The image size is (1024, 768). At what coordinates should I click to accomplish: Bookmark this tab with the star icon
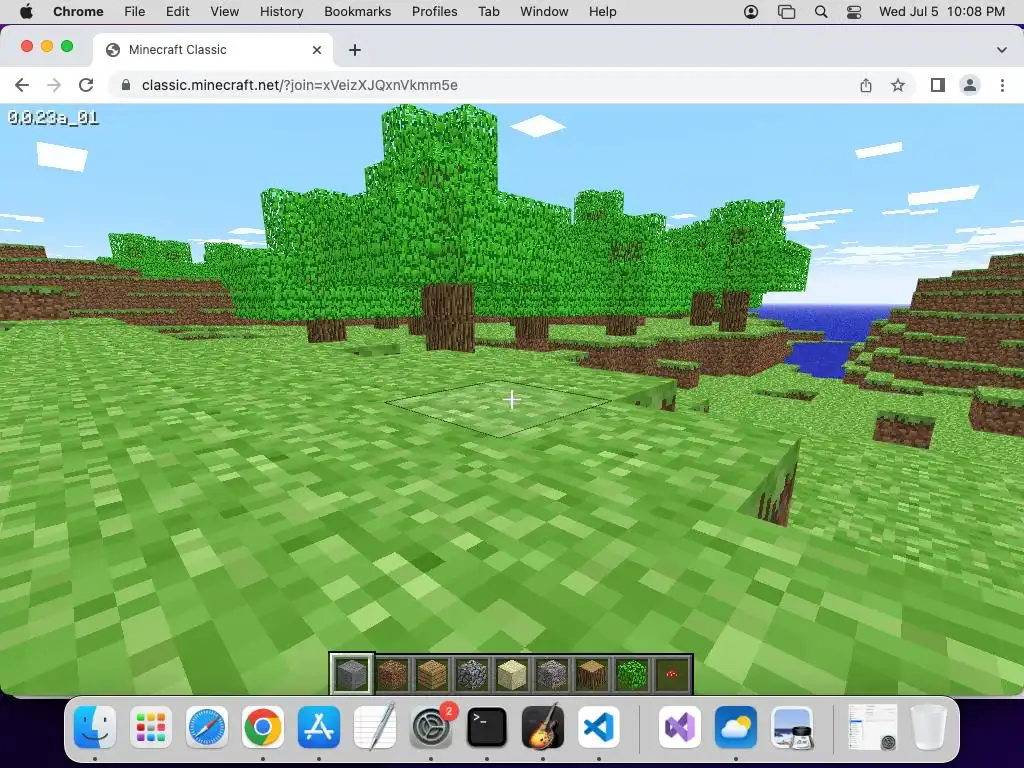click(x=898, y=85)
